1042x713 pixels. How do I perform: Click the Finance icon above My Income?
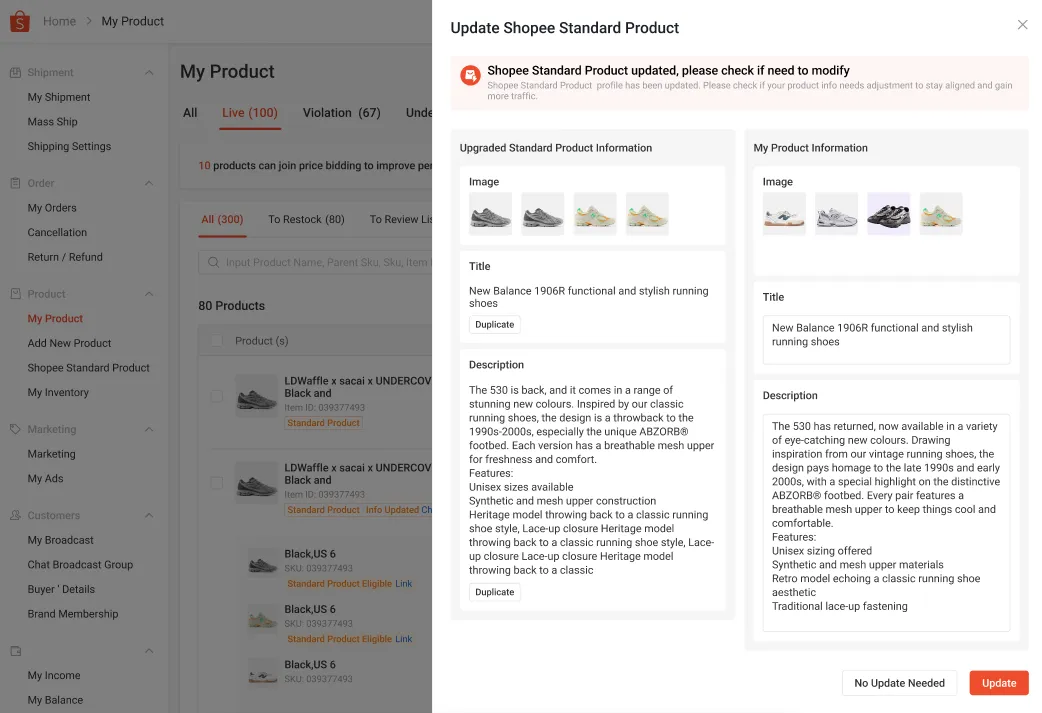coord(14,651)
